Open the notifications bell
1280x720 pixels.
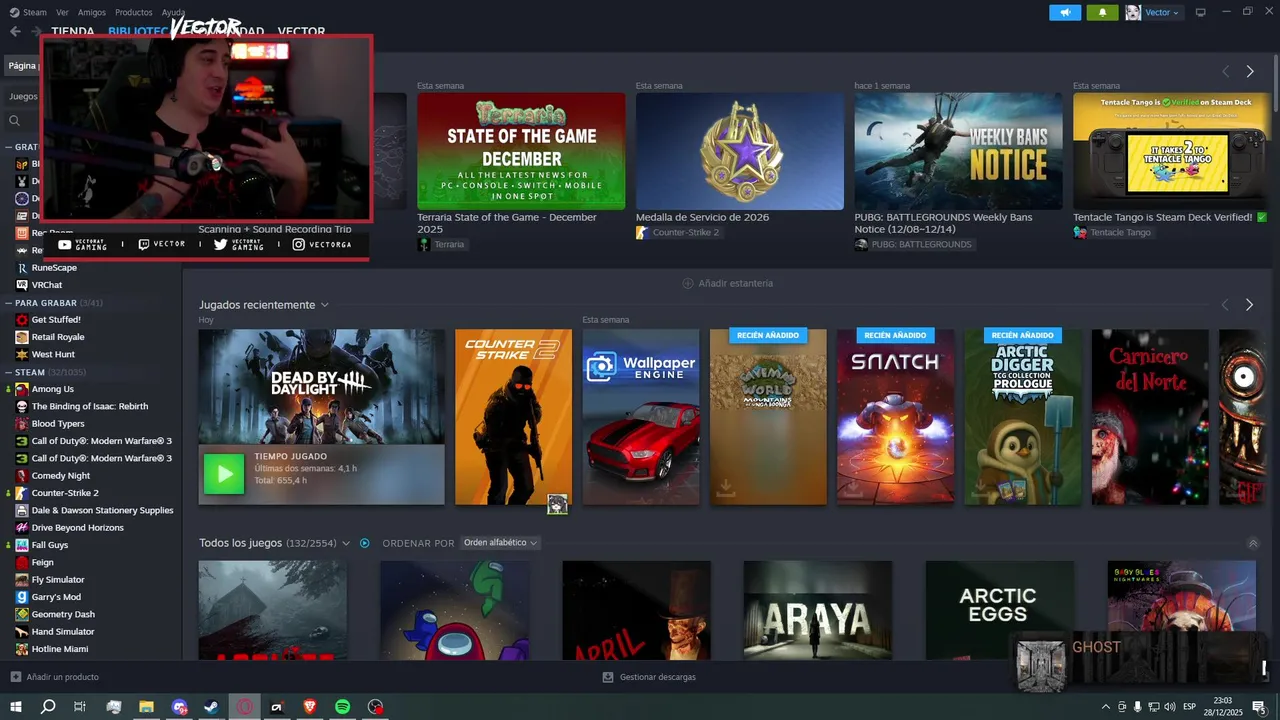(1103, 13)
